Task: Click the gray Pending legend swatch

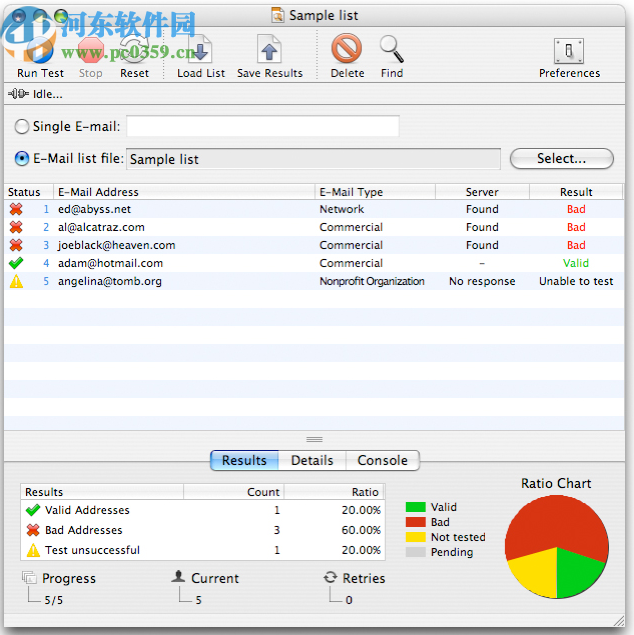Action: point(415,552)
